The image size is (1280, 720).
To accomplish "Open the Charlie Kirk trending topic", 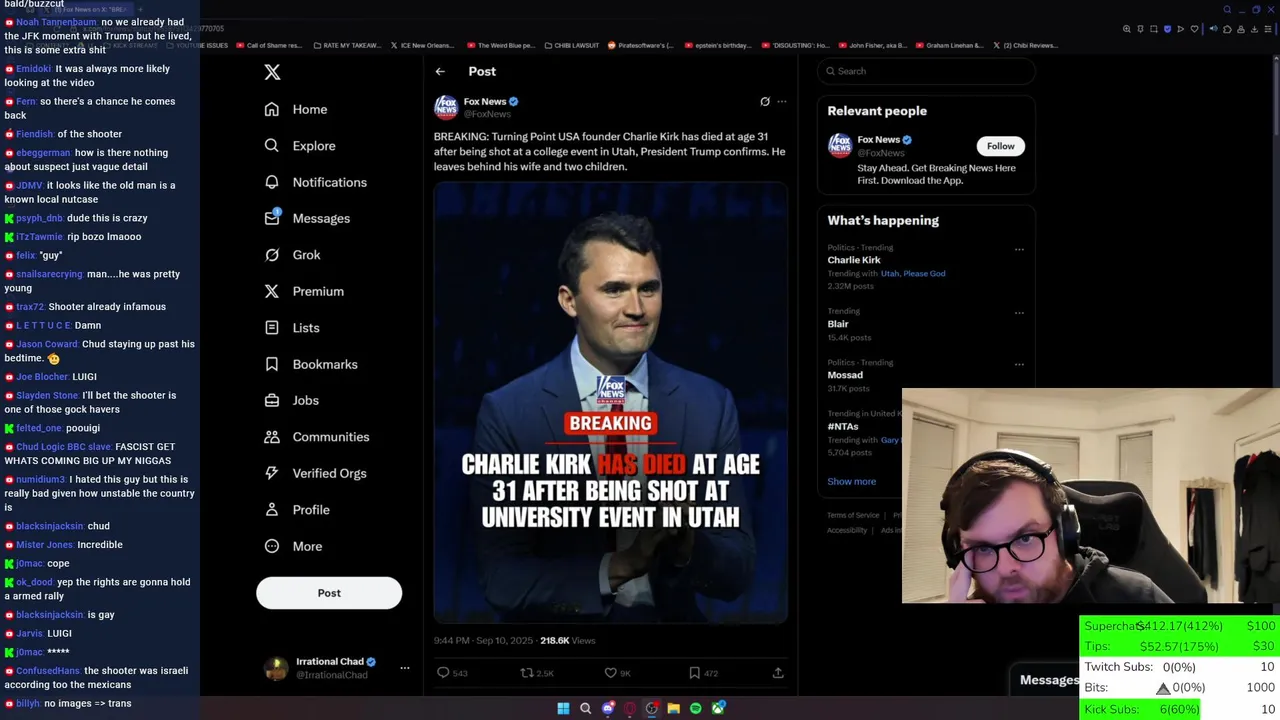I will point(854,260).
